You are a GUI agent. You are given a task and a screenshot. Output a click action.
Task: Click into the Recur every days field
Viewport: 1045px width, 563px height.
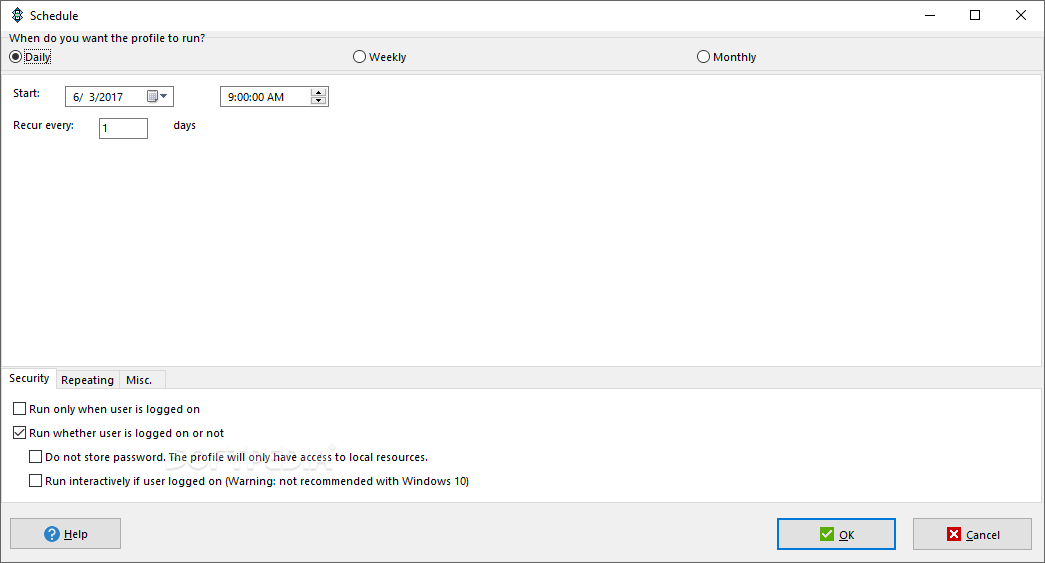tap(123, 128)
